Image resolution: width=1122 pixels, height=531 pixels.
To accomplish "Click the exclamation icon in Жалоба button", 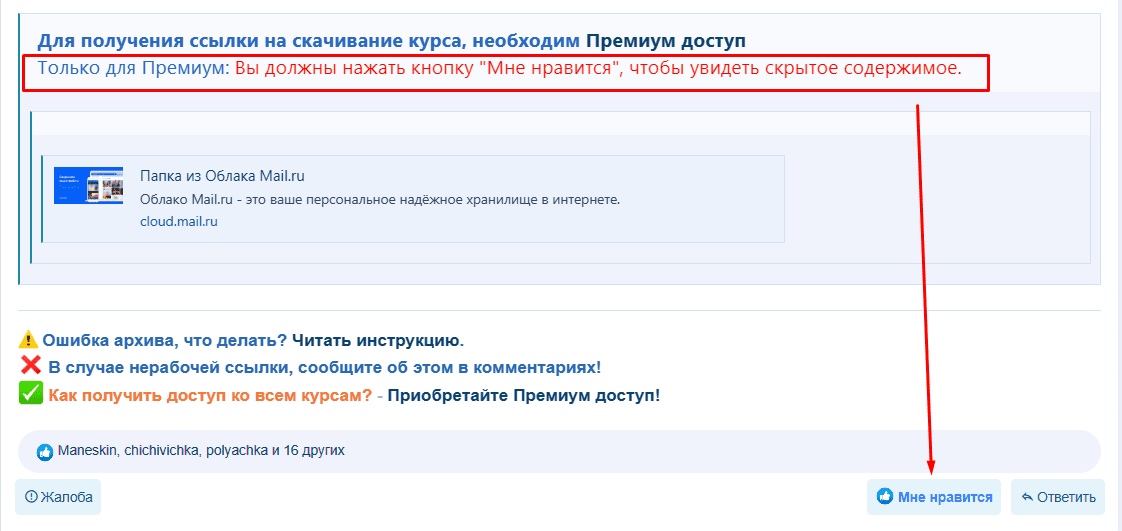I will 31,497.
